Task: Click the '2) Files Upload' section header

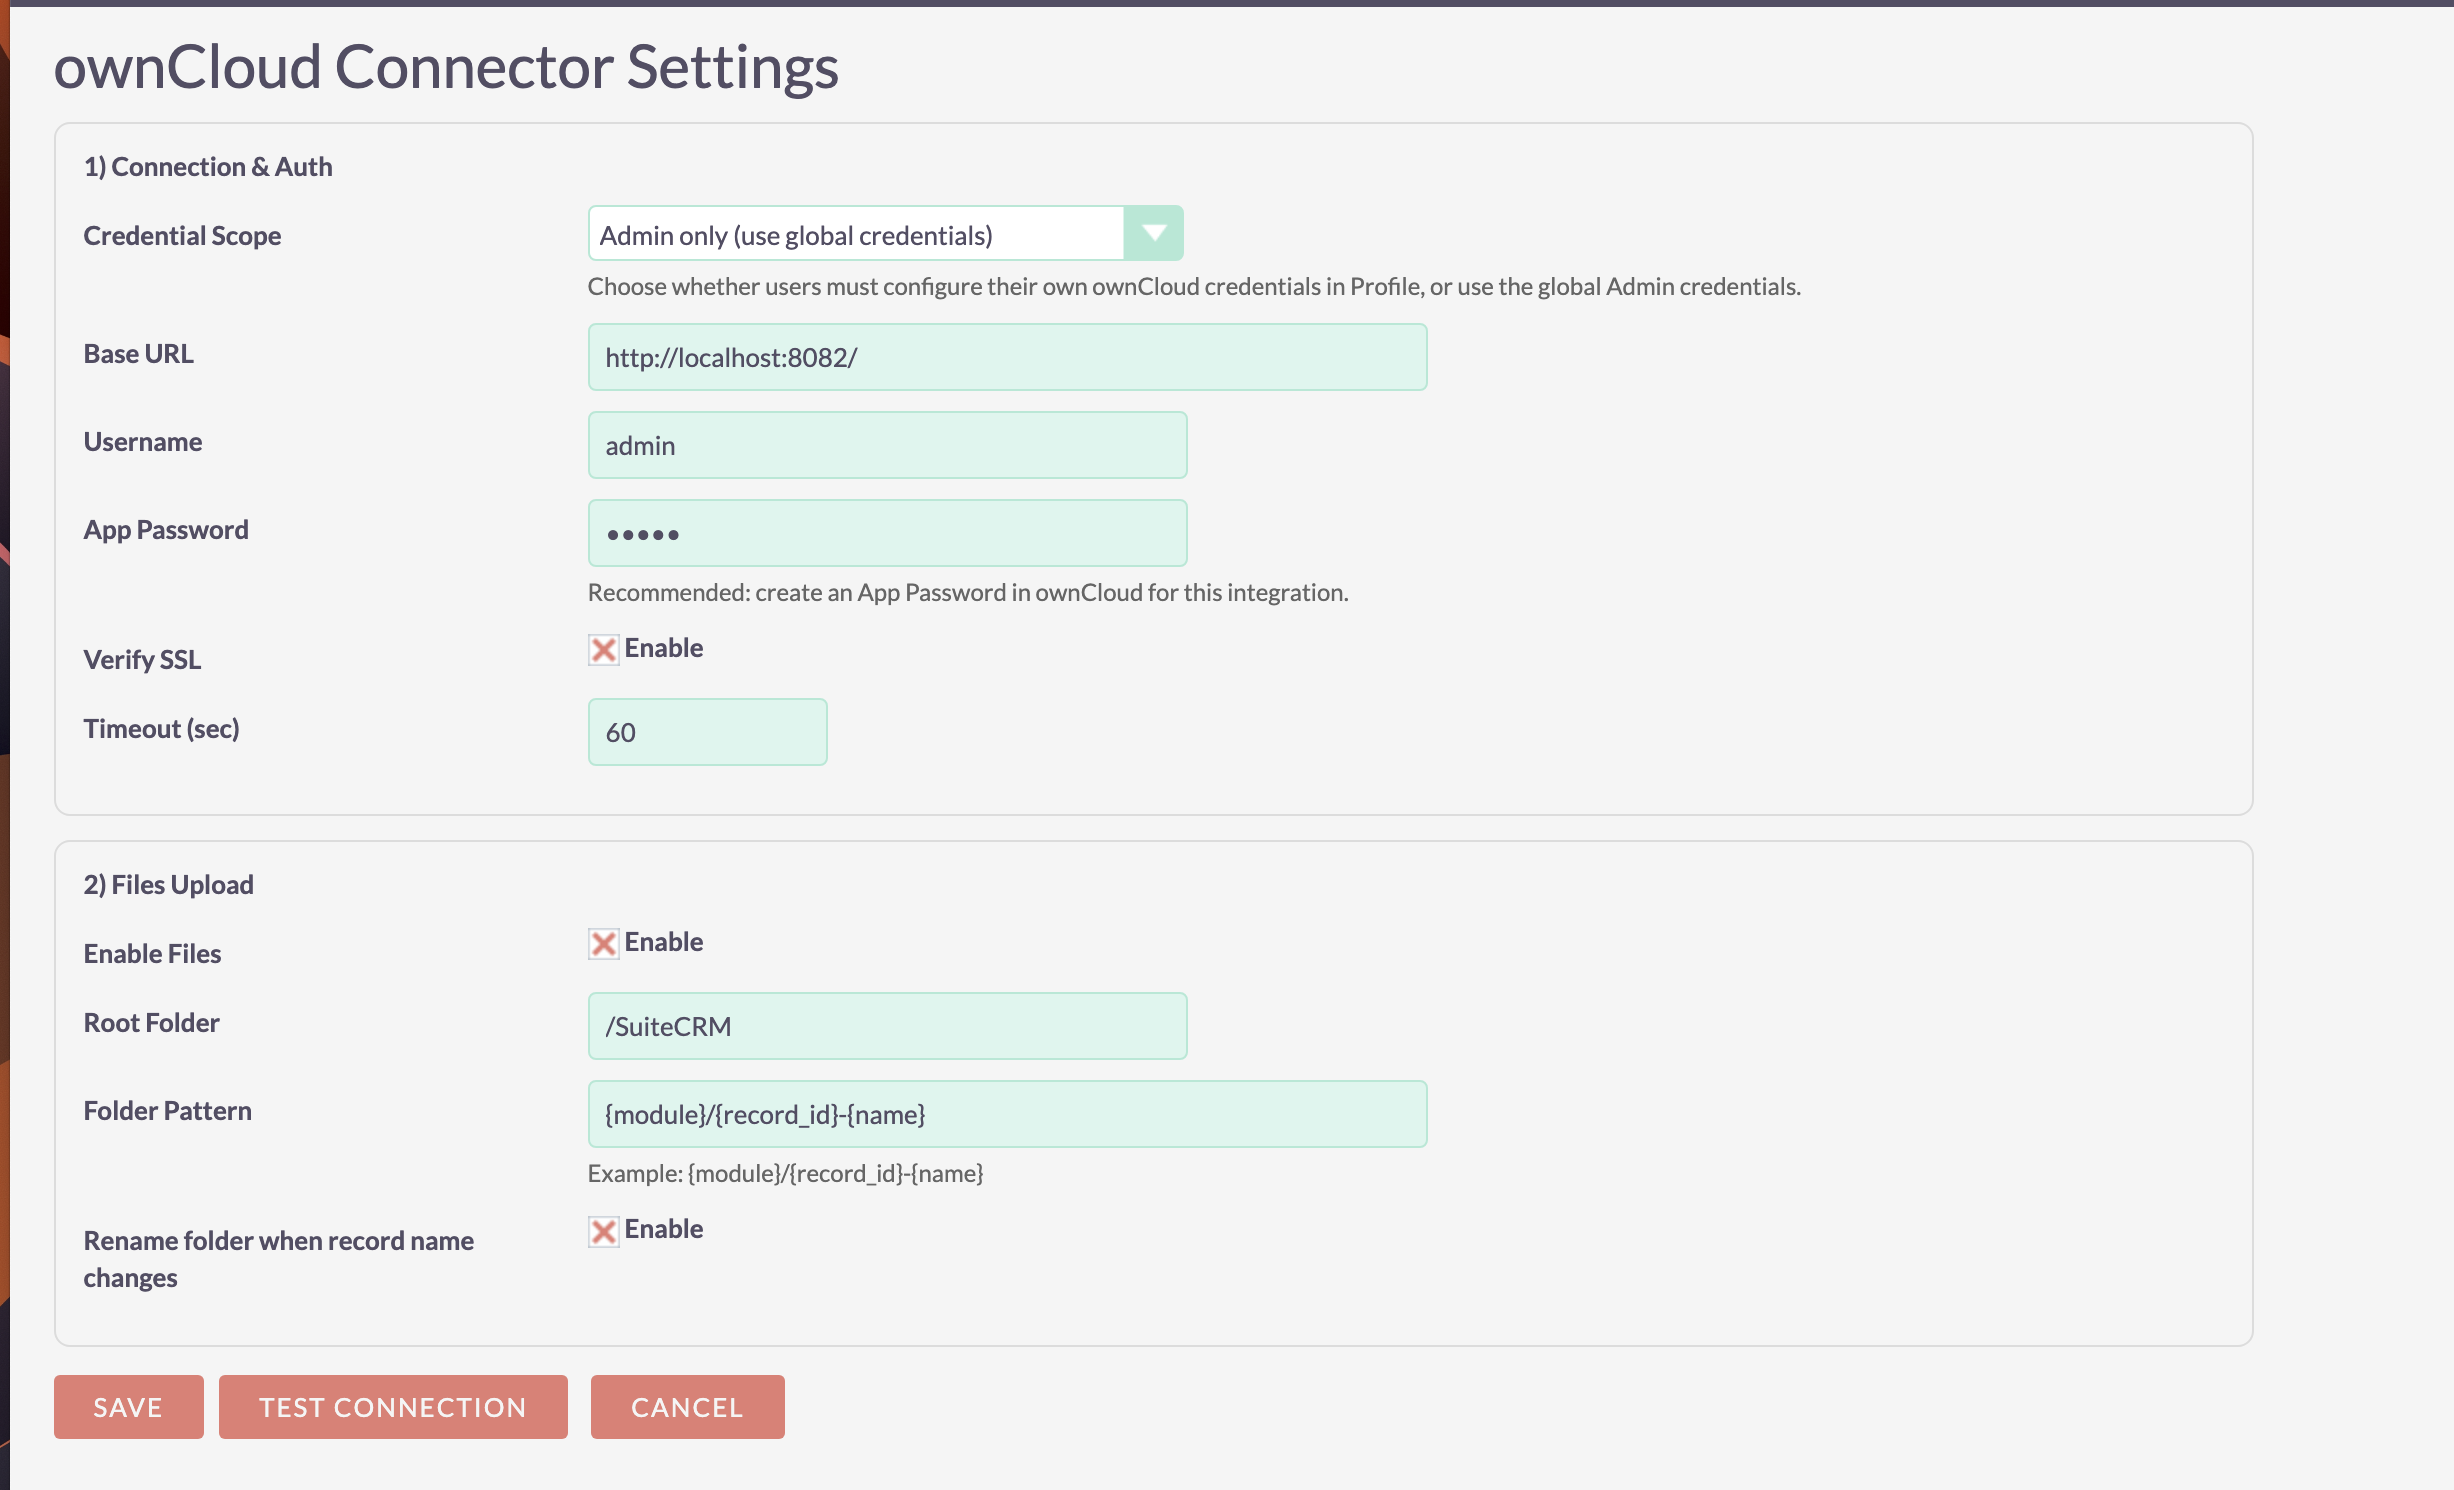Action: [x=168, y=884]
